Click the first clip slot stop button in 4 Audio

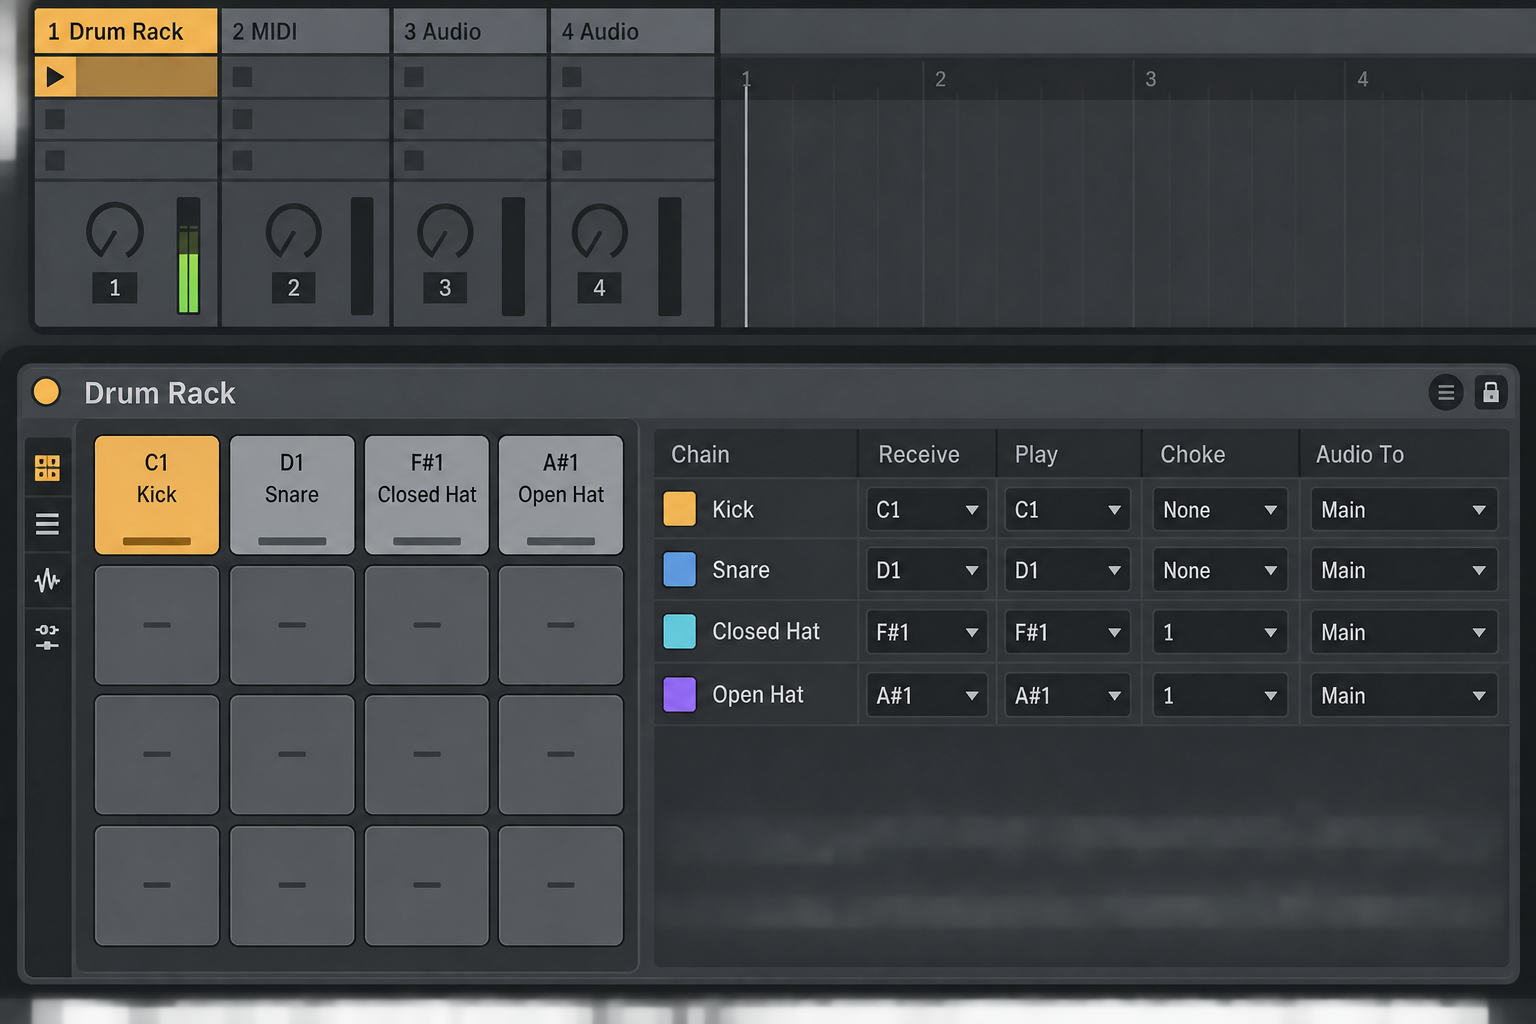(x=572, y=77)
